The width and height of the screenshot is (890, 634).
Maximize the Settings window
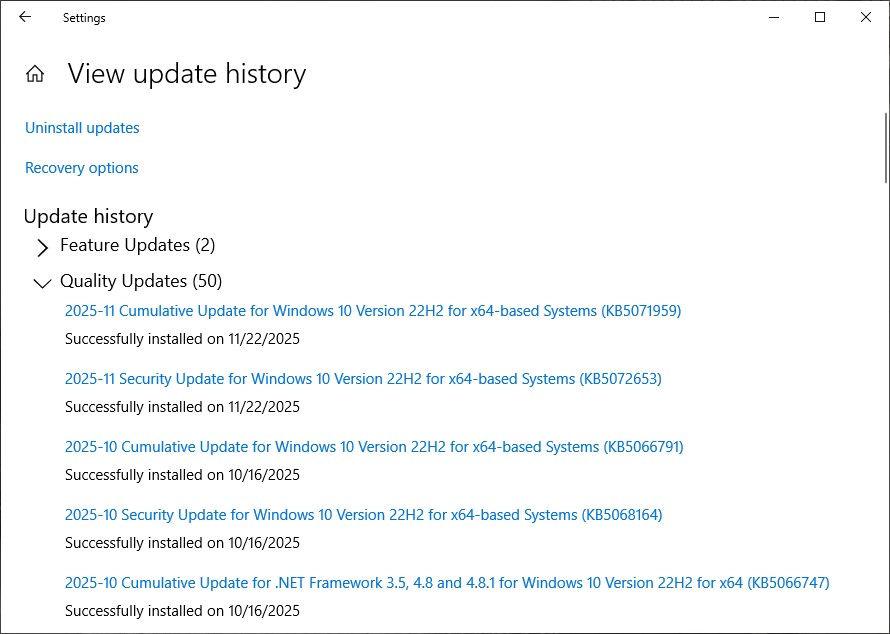click(820, 17)
